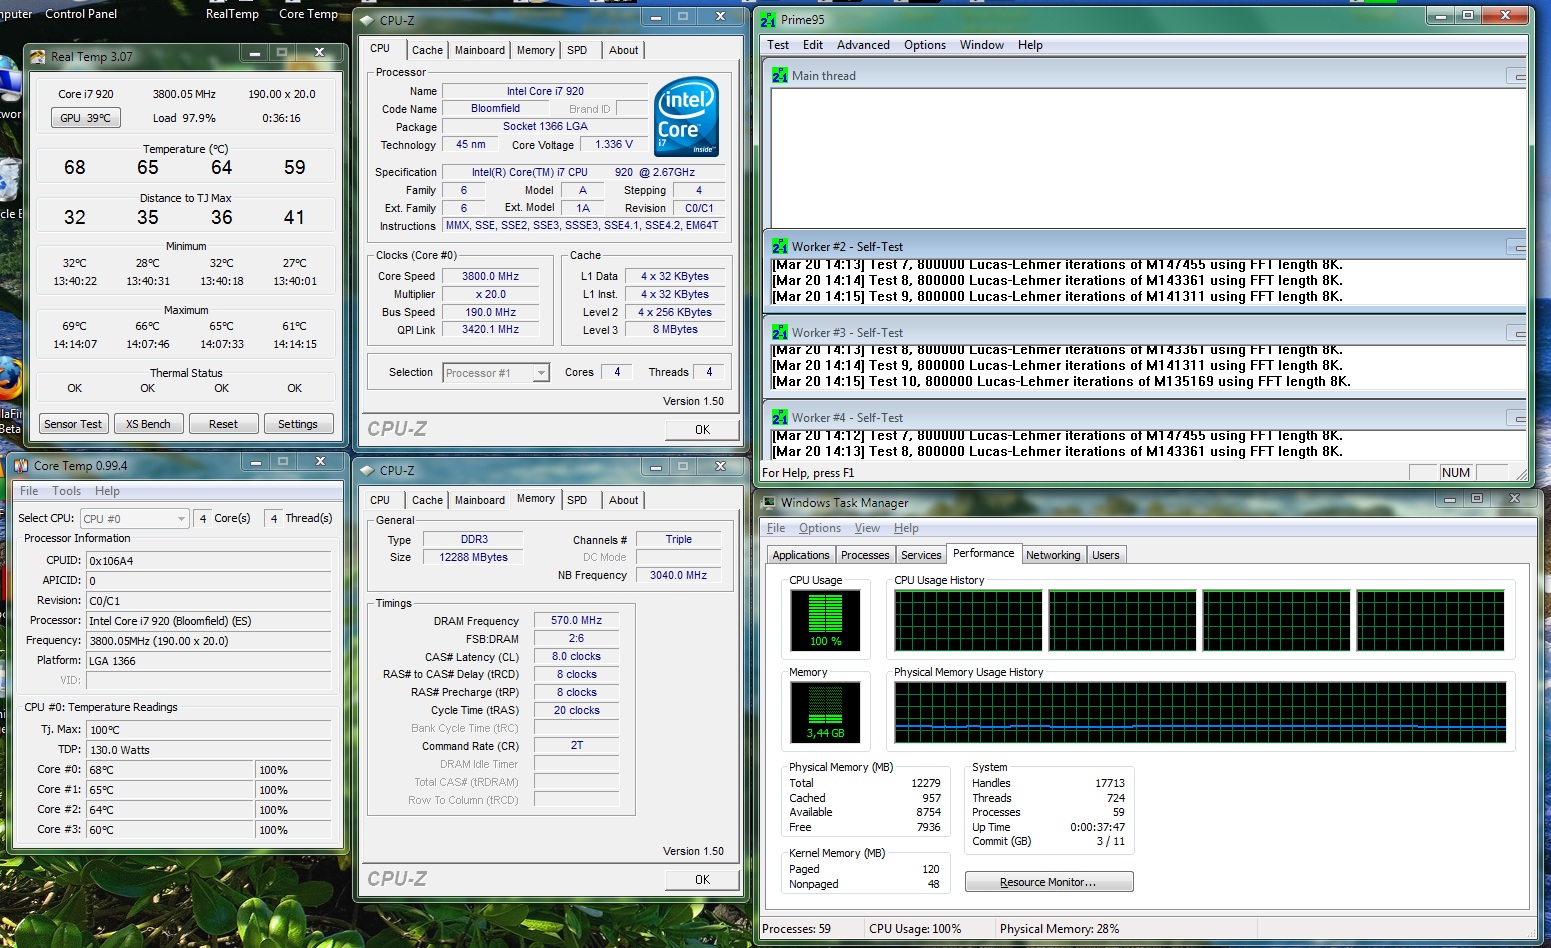Open the Memory tab in upper CPU-Z
The image size is (1551, 948).
point(536,50)
